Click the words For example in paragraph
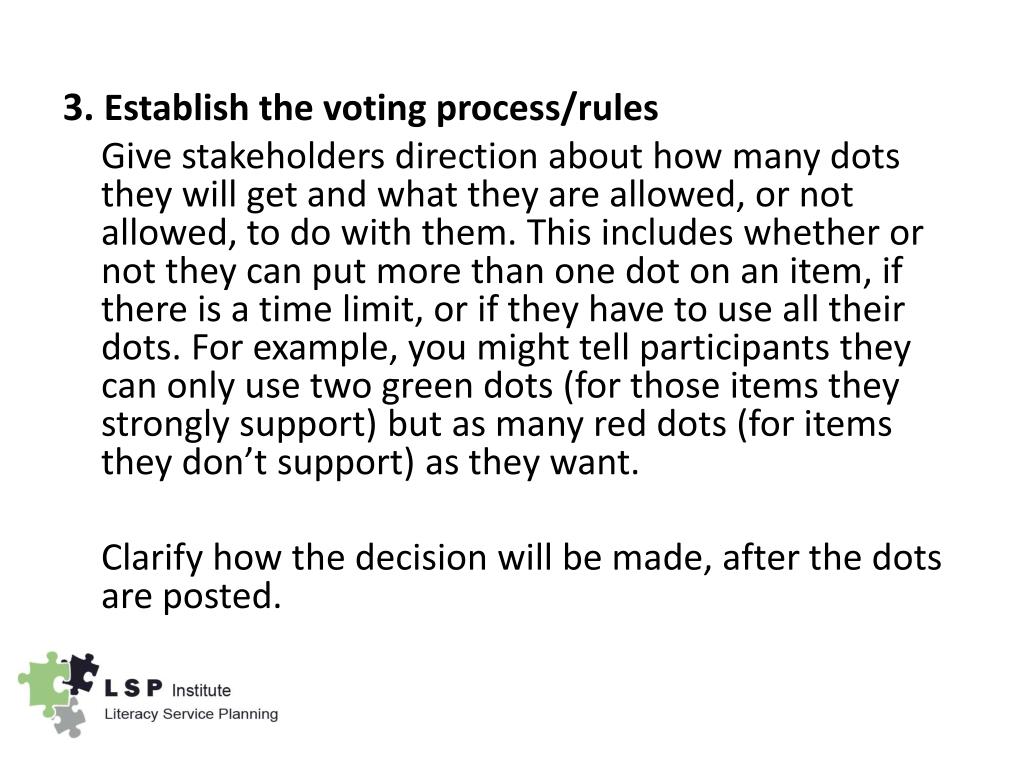Viewport: 1024px width, 768px height. point(295,347)
